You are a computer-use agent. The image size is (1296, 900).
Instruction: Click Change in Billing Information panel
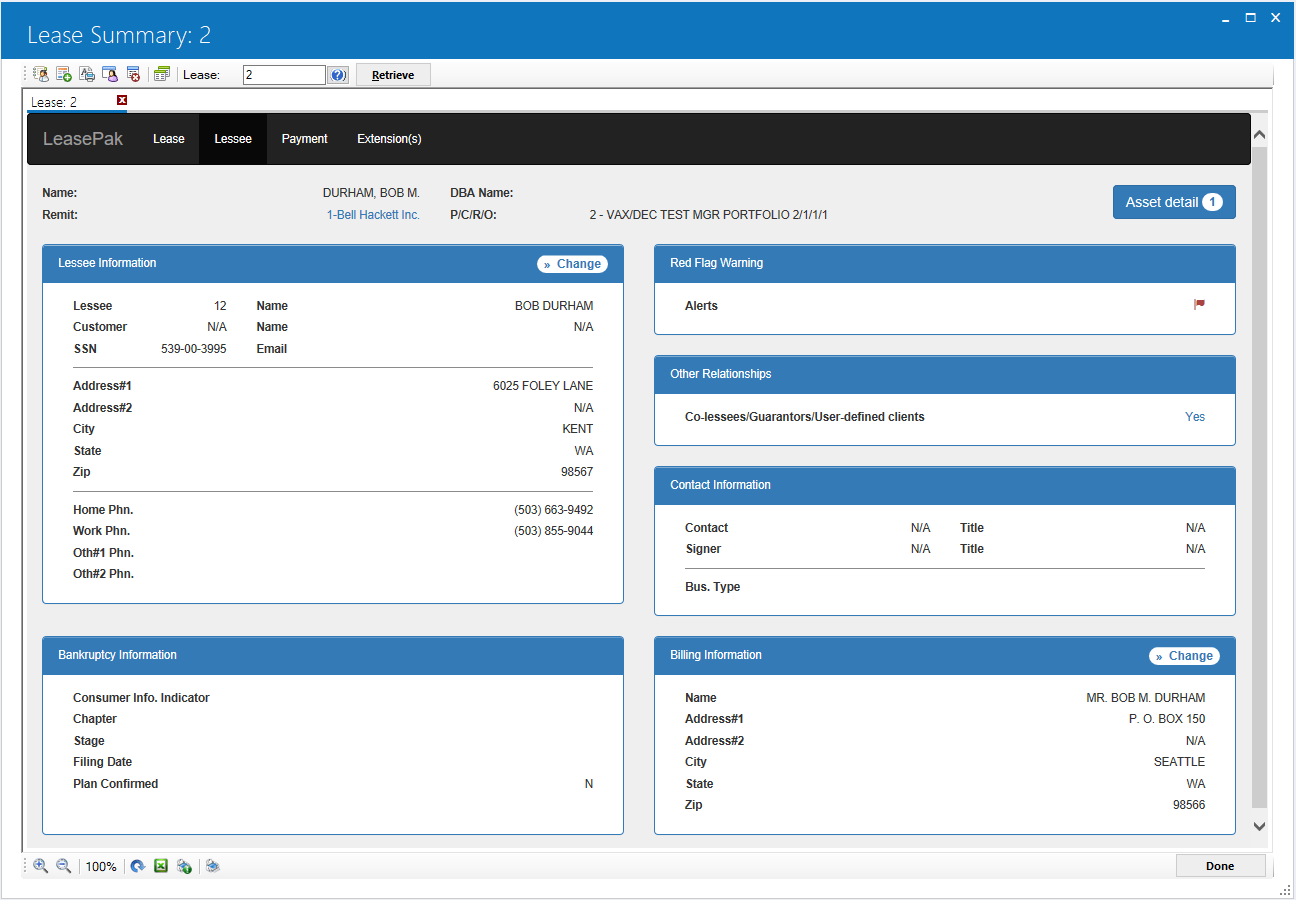[x=1184, y=656]
